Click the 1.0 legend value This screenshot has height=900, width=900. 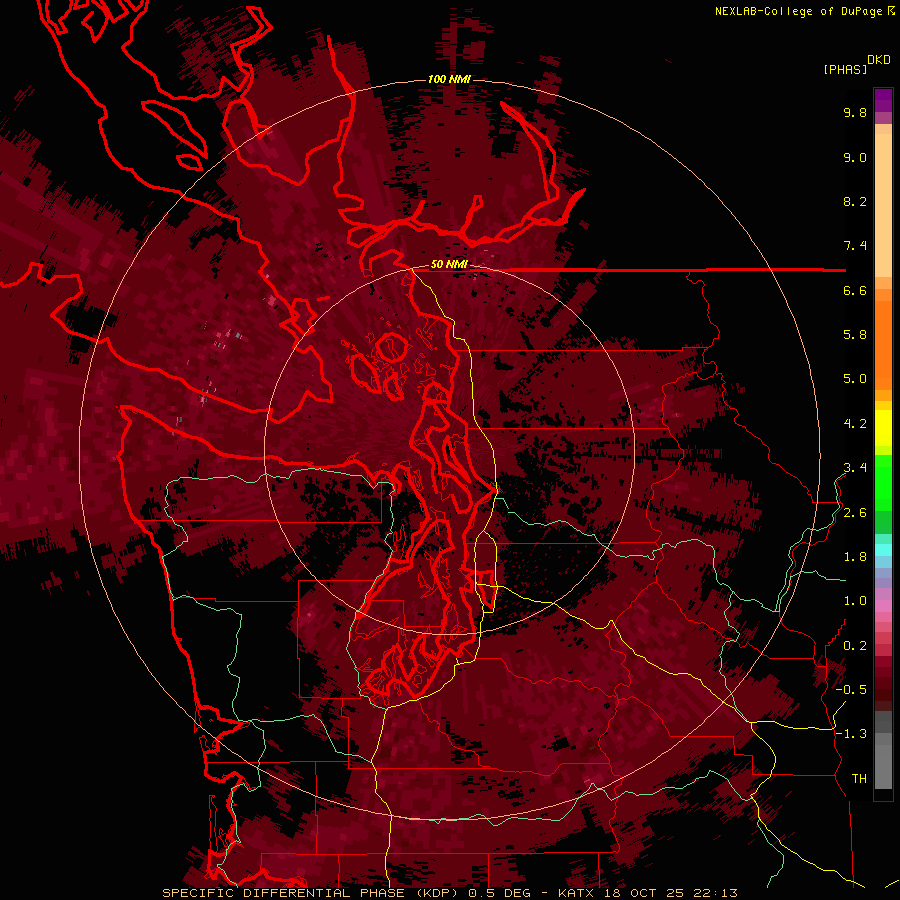pos(855,601)
